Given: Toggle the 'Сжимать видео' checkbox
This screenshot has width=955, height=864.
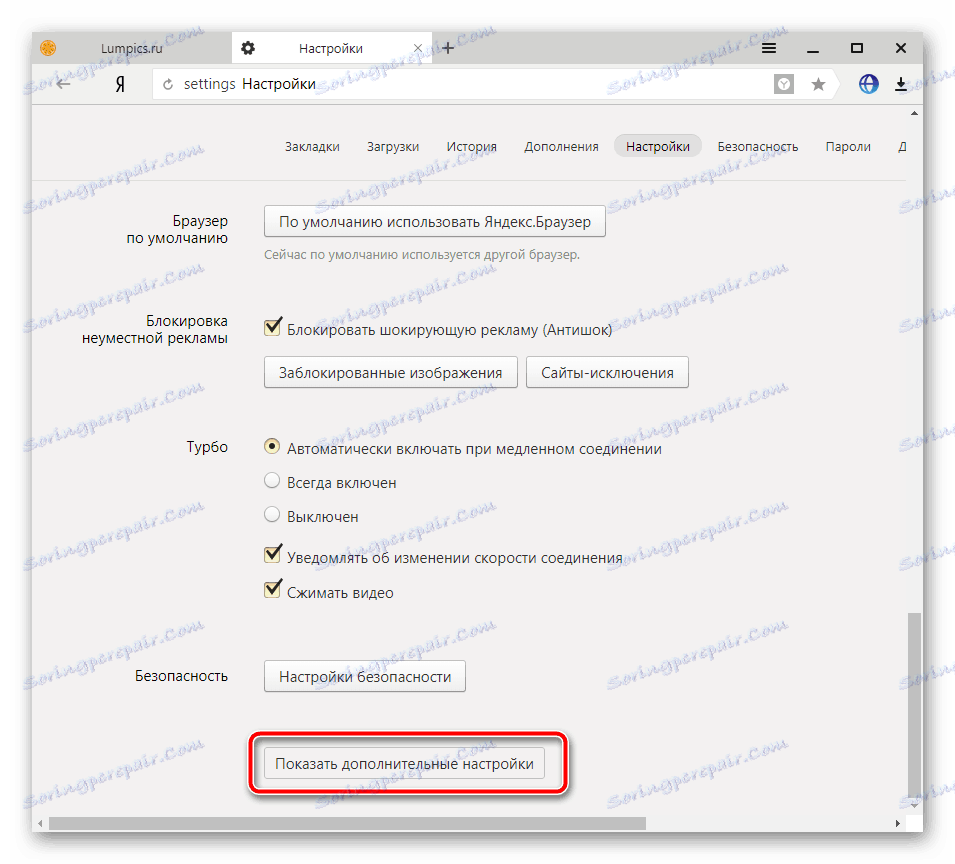Looking at the screenshot, I should click(272, 589).
